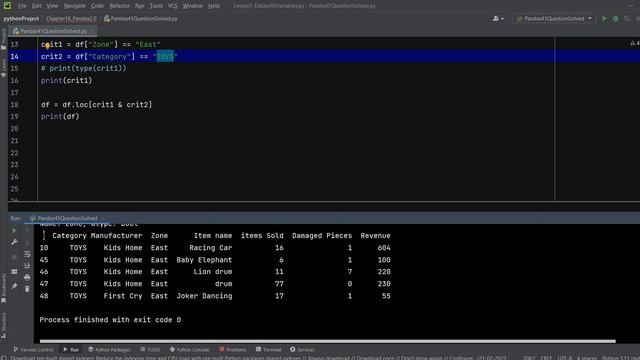Open the Code menu
Viewport: 640px width, 360px height.
click(x=97, y=6)
